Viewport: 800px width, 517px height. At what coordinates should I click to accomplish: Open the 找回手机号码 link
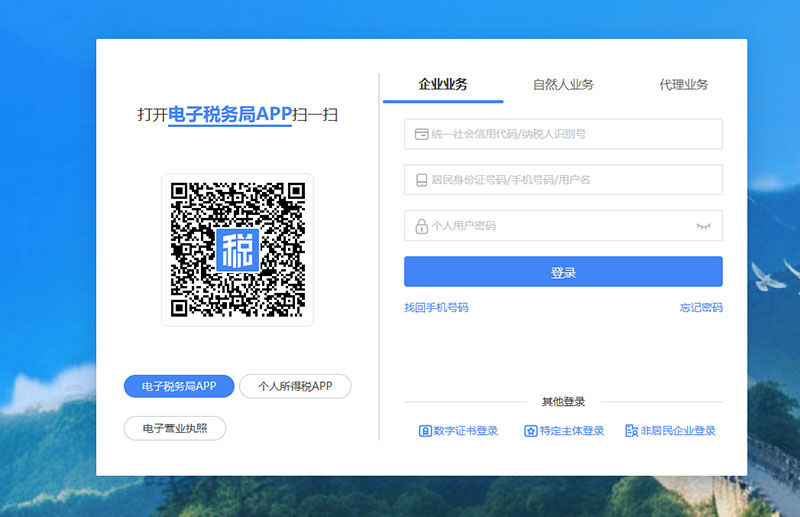coord(436,307)
